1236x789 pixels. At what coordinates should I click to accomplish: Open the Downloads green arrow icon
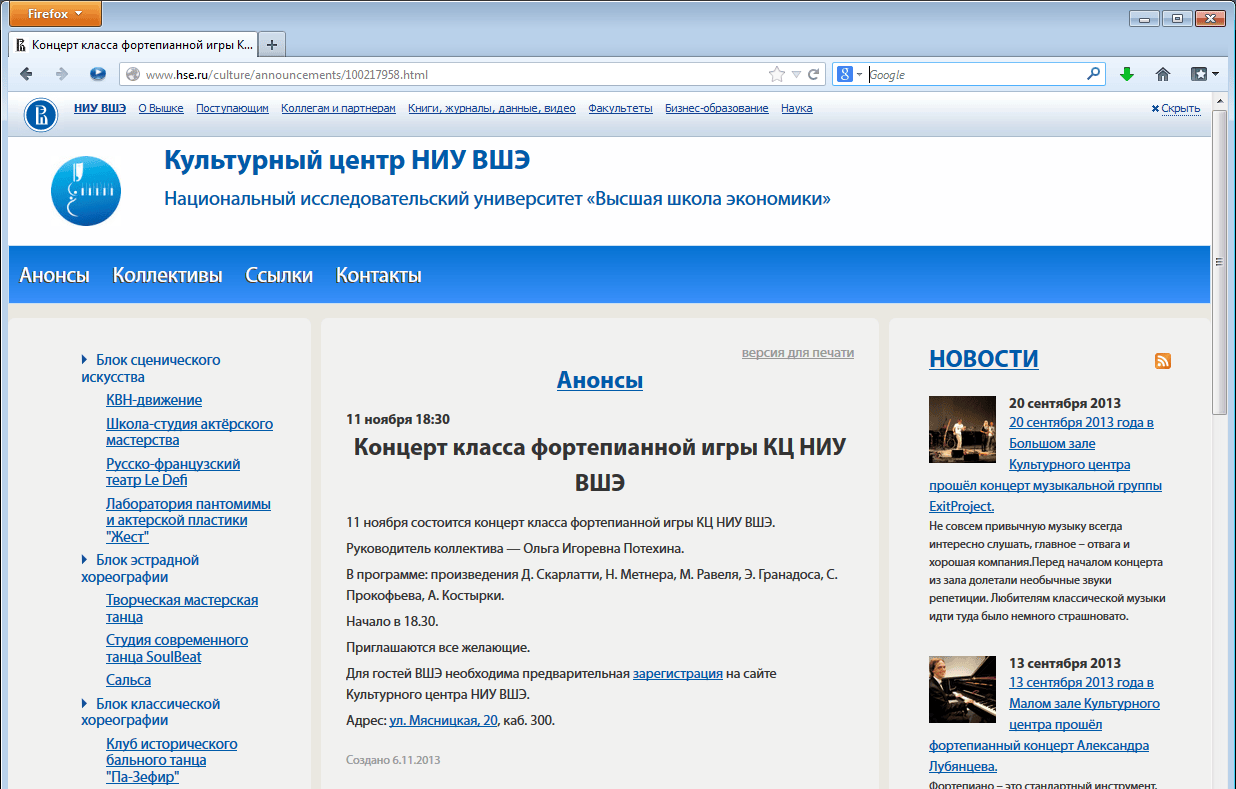[x=1127, y=74]
